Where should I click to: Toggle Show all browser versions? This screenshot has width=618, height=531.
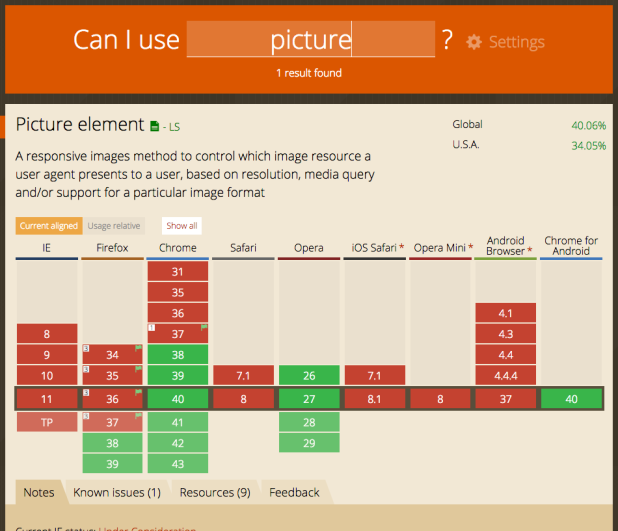[181, 226]
